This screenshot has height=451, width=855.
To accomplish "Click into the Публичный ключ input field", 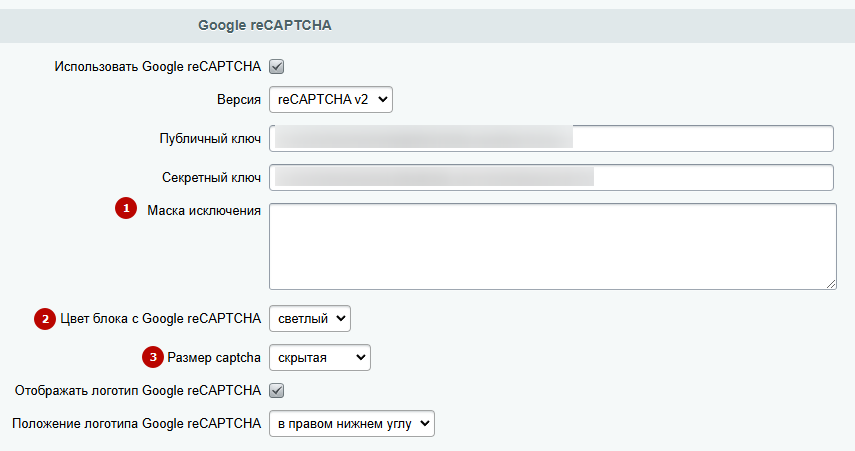I will coord(551,139).
